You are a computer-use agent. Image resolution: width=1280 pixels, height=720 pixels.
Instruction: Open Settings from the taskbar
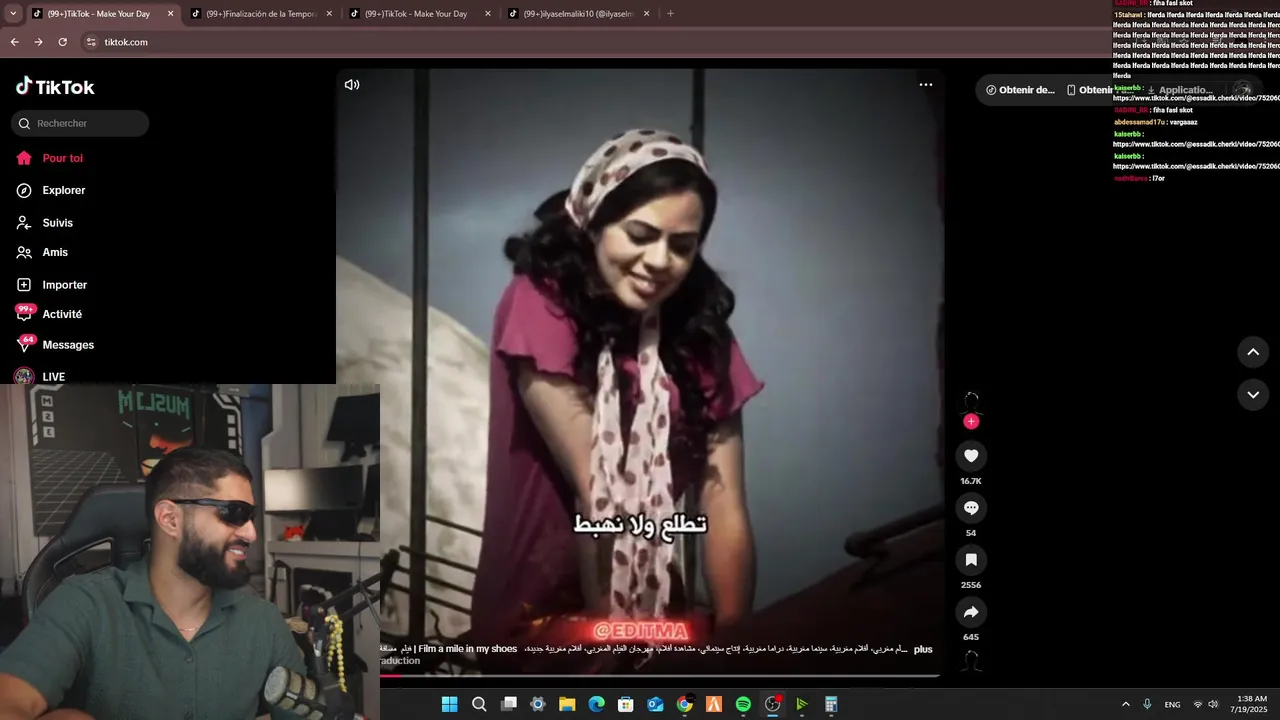[538, 704]
